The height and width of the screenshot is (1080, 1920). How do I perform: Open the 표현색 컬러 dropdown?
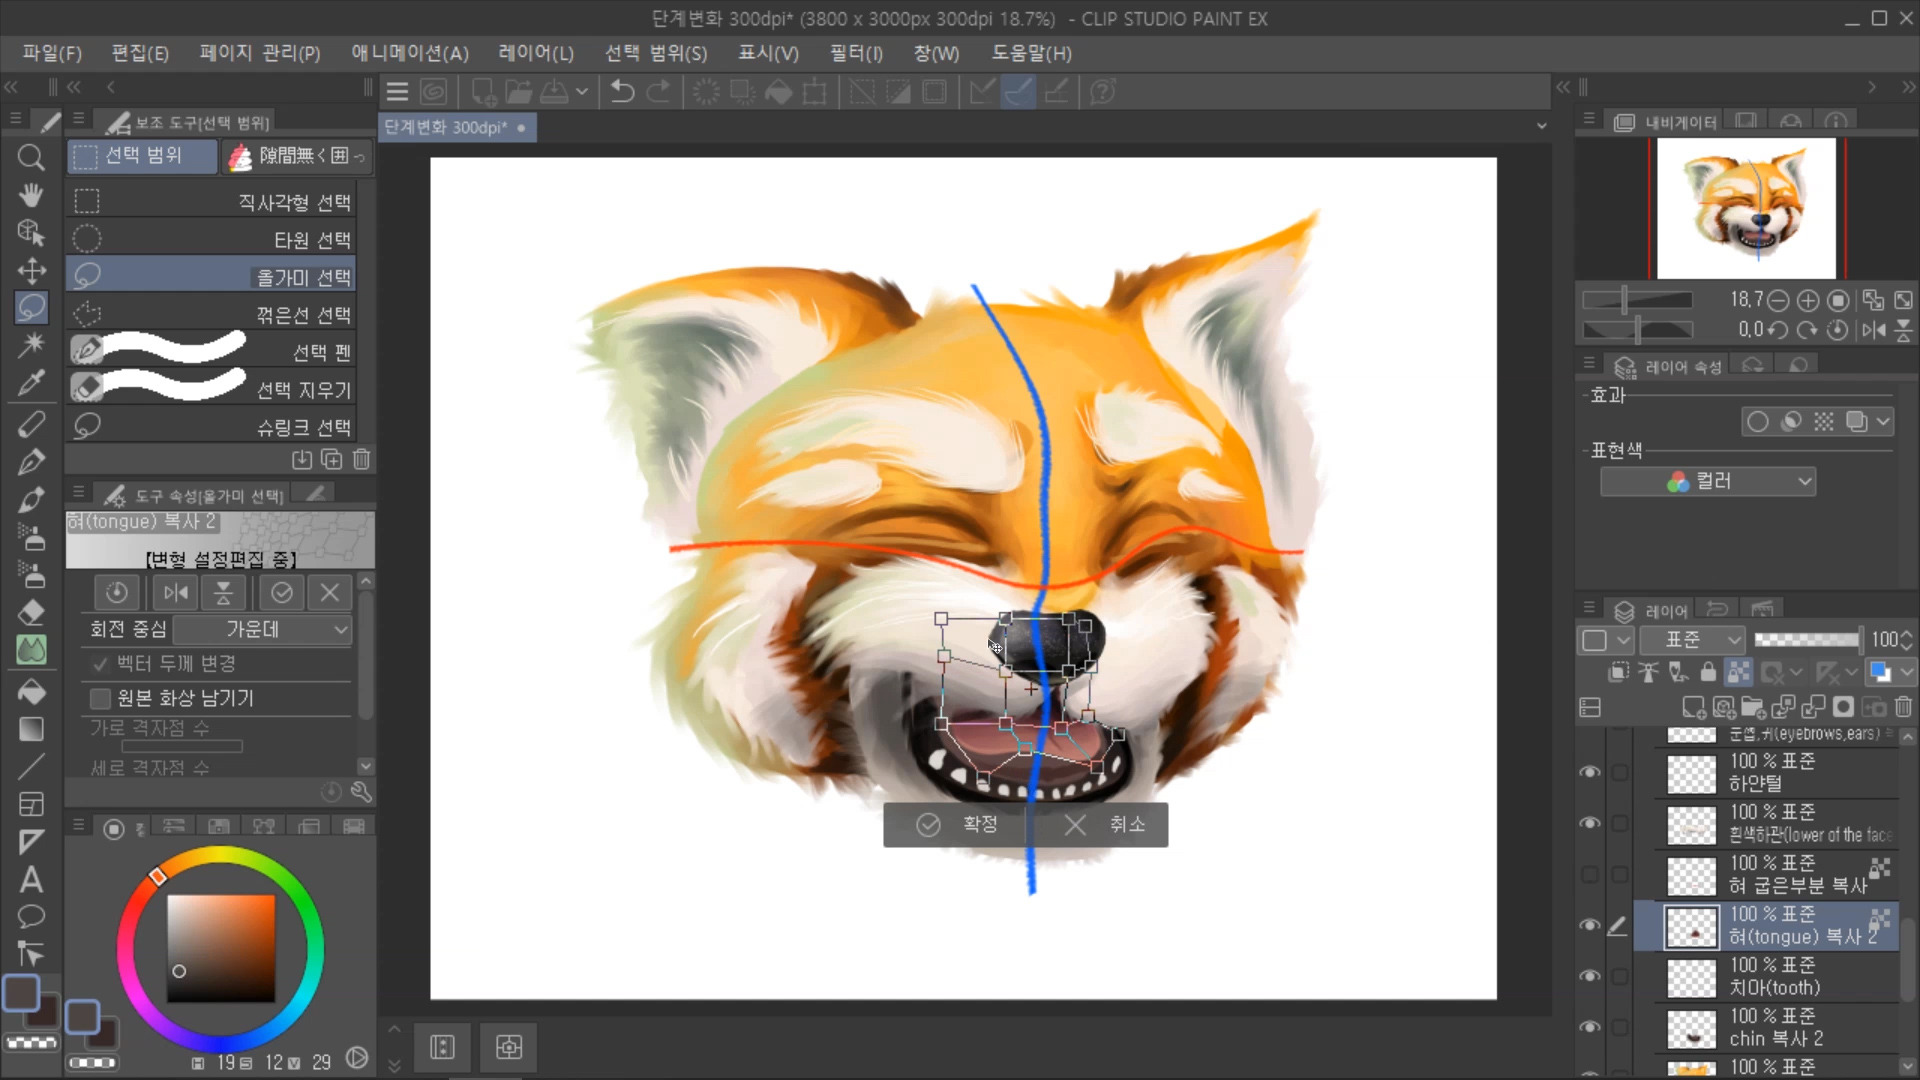coord(1708,481)
